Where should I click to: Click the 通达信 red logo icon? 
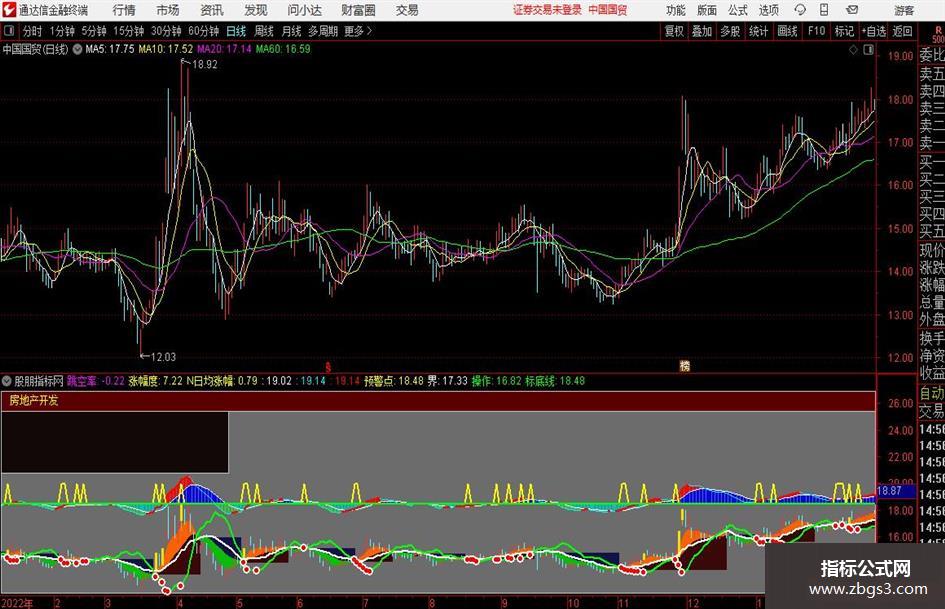pos(9,10)
